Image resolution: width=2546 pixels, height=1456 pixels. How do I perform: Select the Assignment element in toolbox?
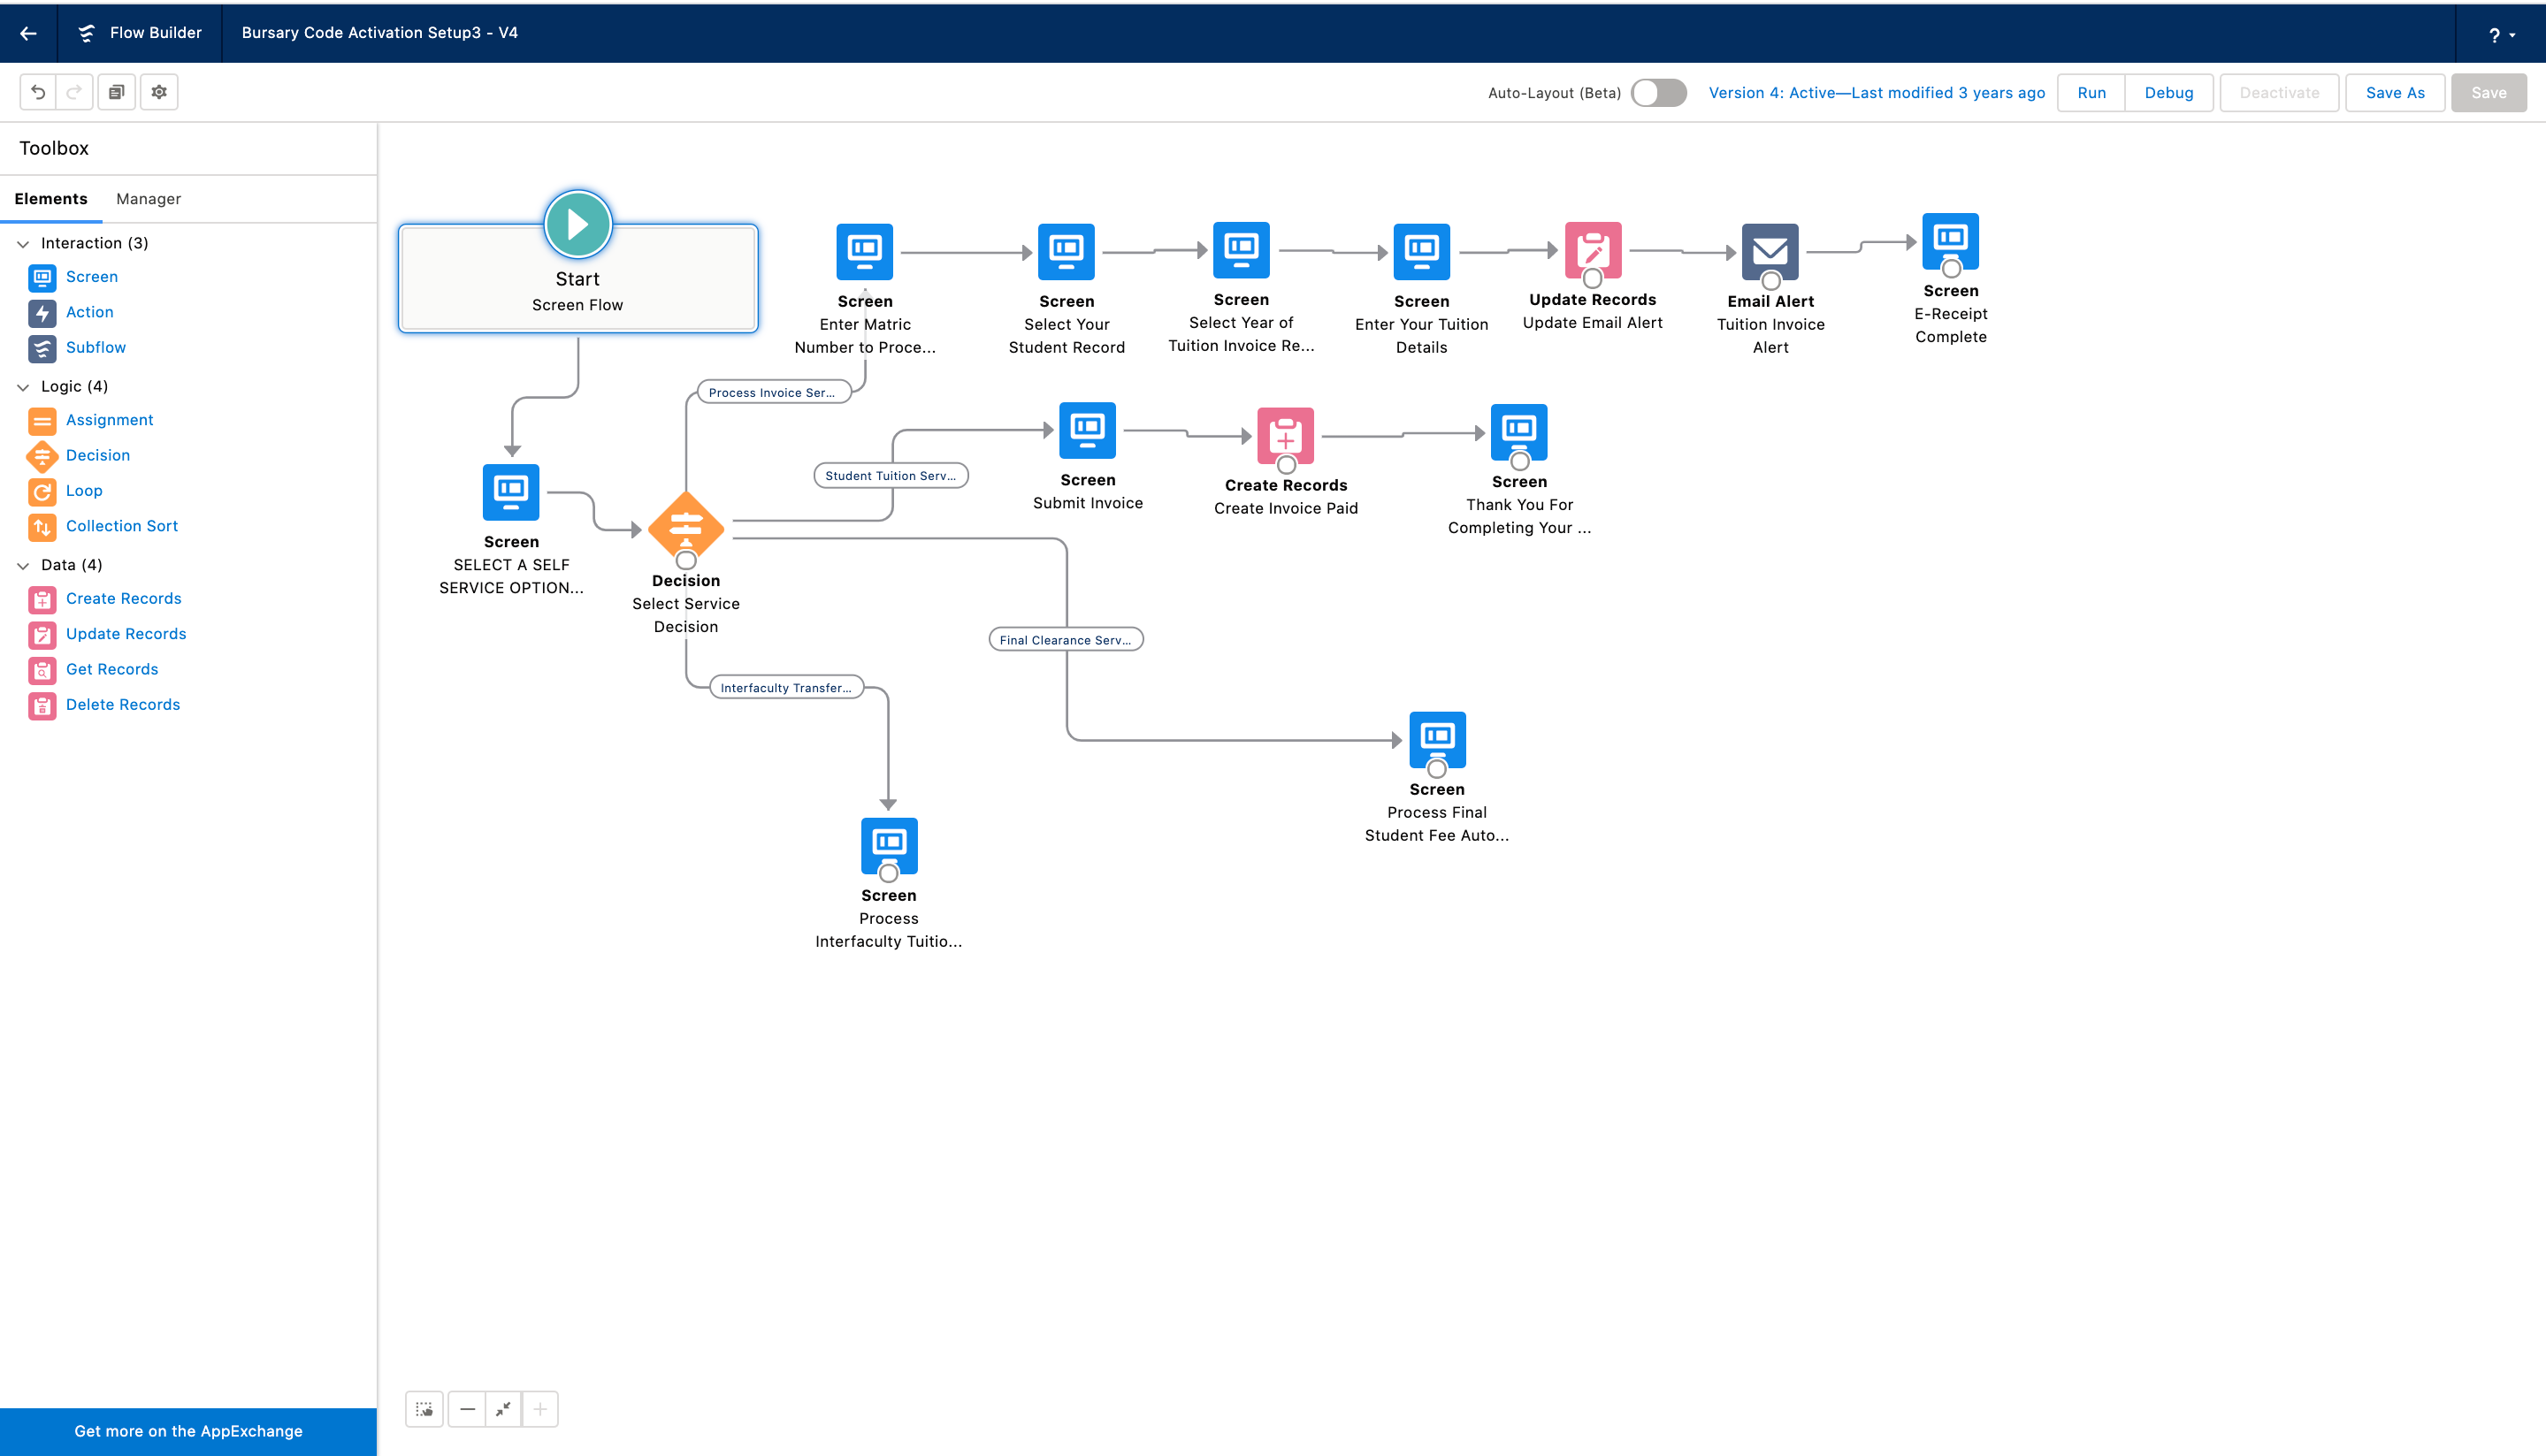click(x=91, y=420)
